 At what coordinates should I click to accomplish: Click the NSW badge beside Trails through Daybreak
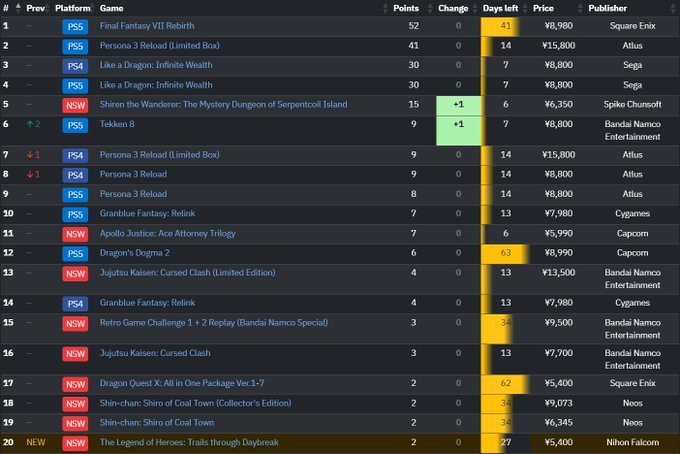pyautogui.click(x=75, y=443)
